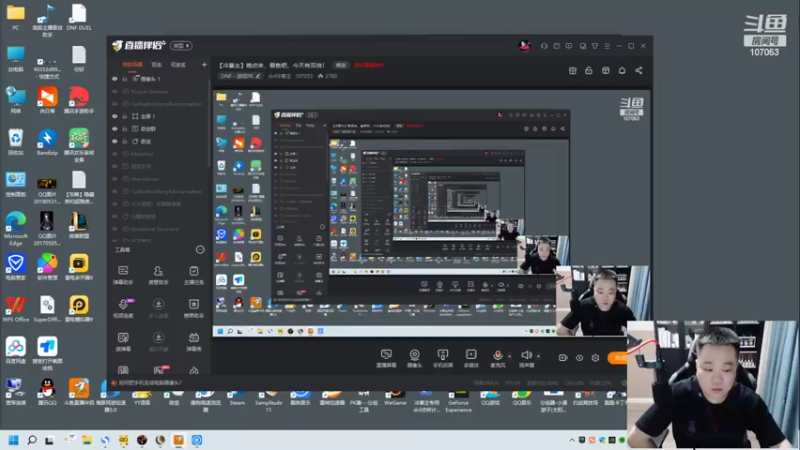Click the record video icon near settings

563,358
